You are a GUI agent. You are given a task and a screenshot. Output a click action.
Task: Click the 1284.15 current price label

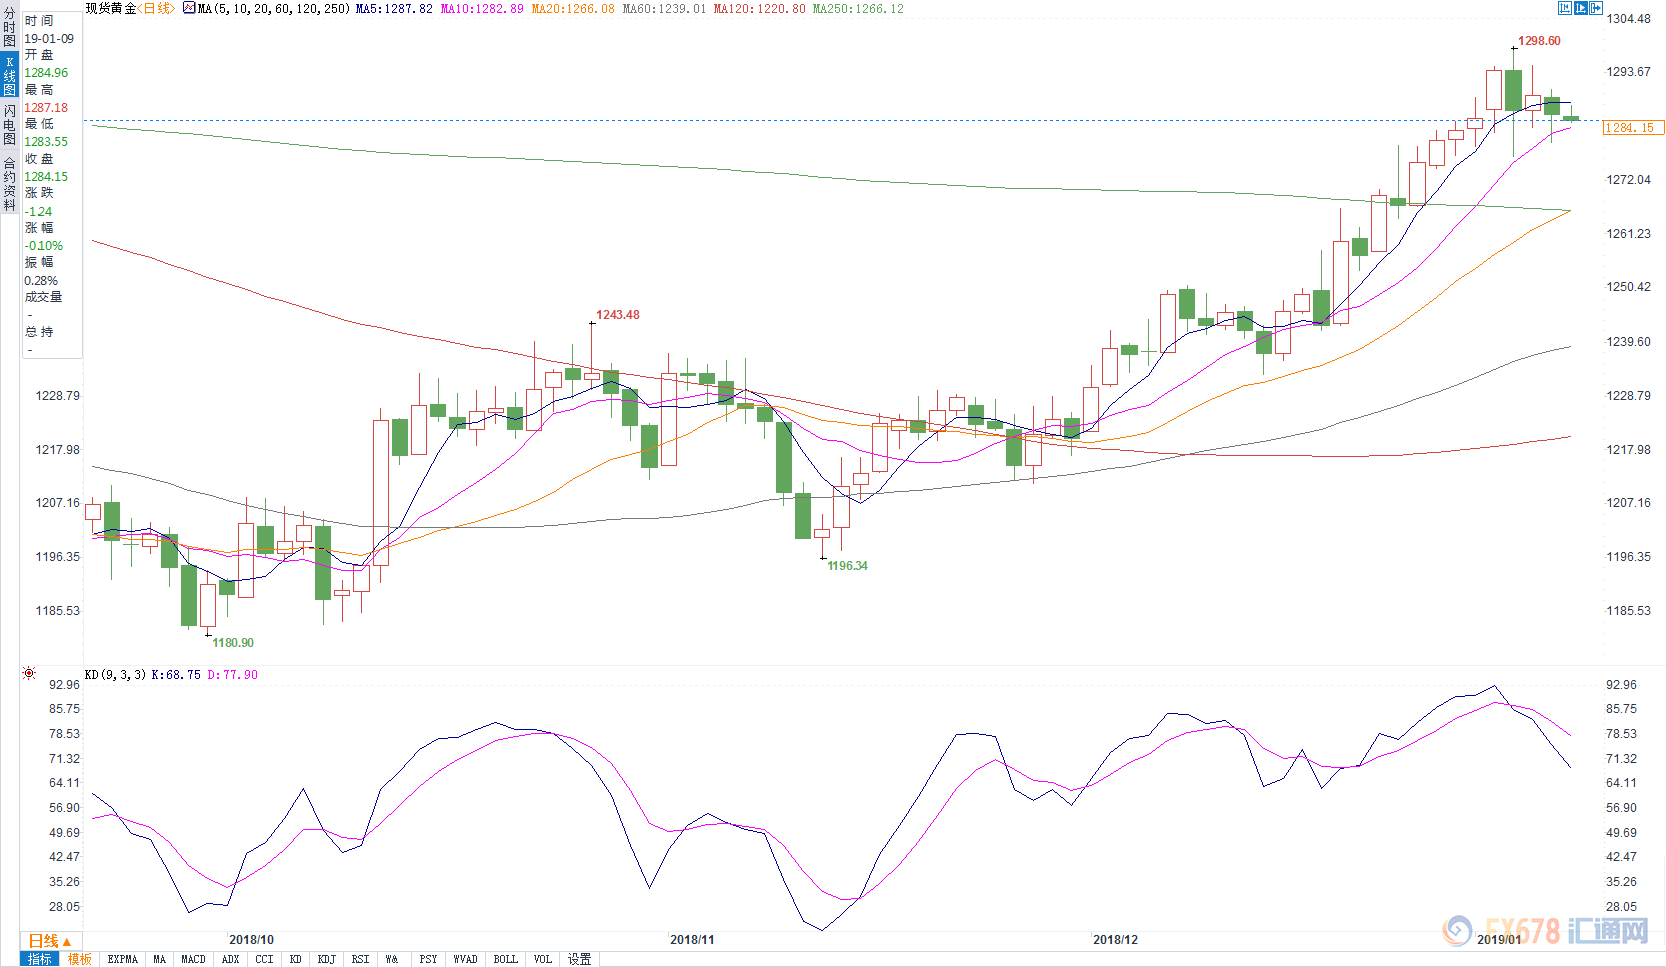tap(1632, 127)
